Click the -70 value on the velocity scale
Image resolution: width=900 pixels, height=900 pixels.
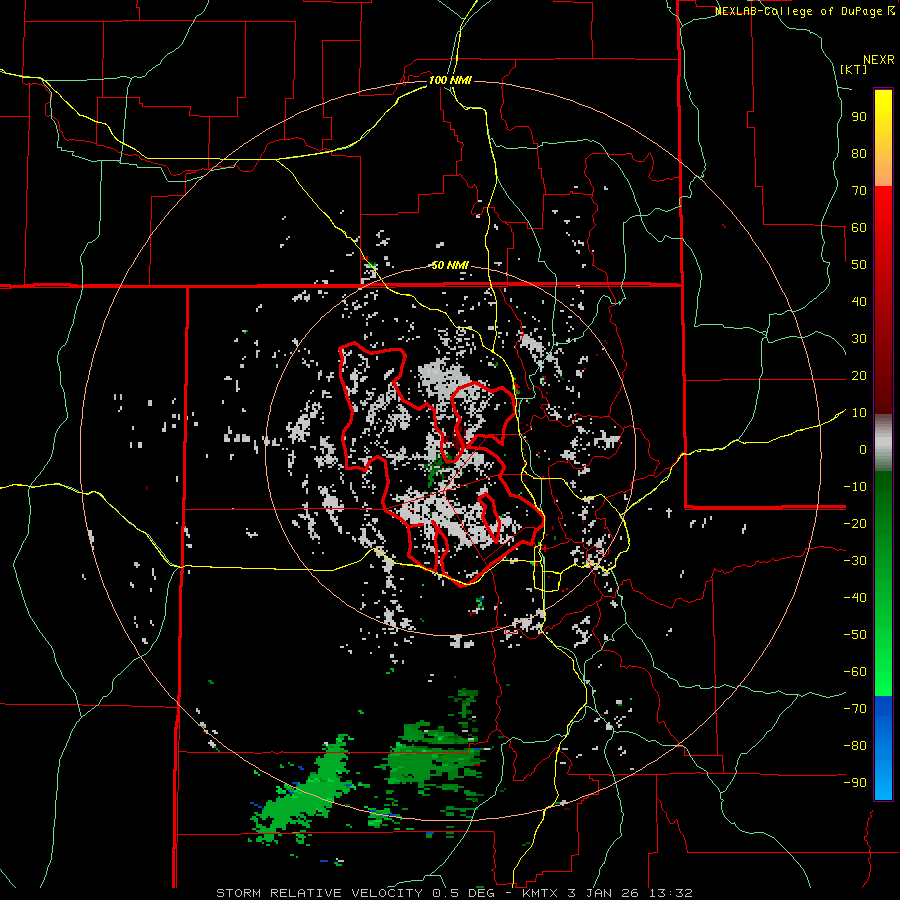pos(855,709)
